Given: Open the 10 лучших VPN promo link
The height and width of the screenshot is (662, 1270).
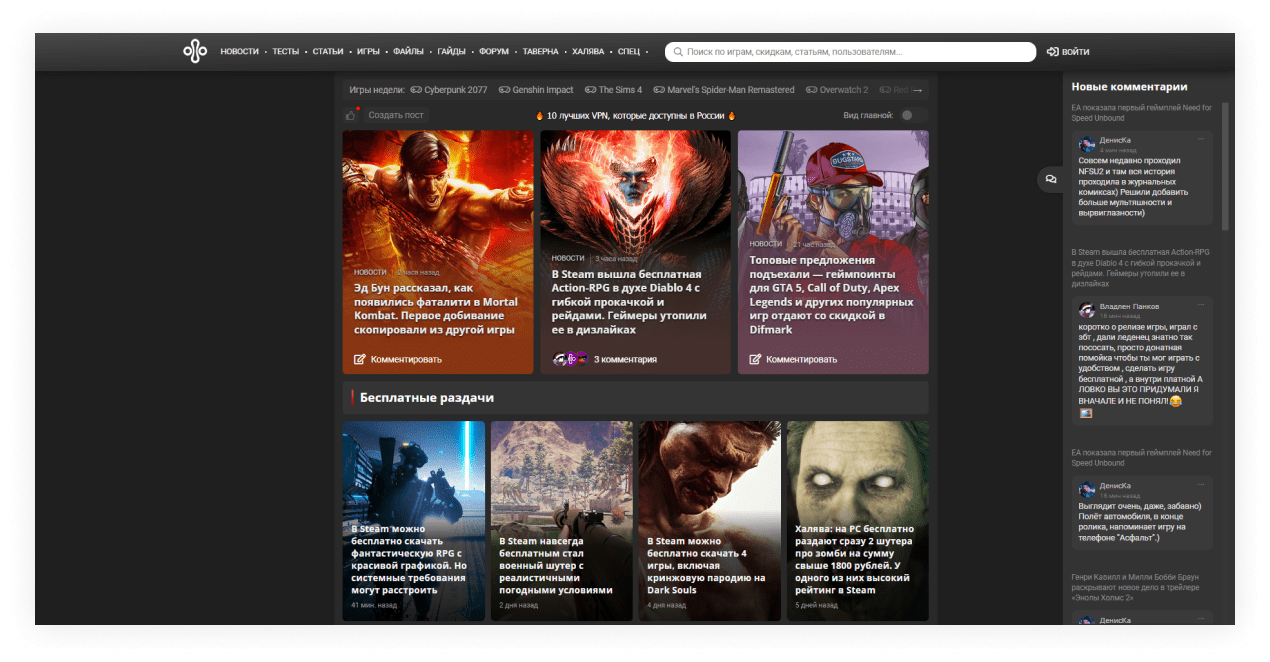Looking at the screenshot, I should coord(635,116).
